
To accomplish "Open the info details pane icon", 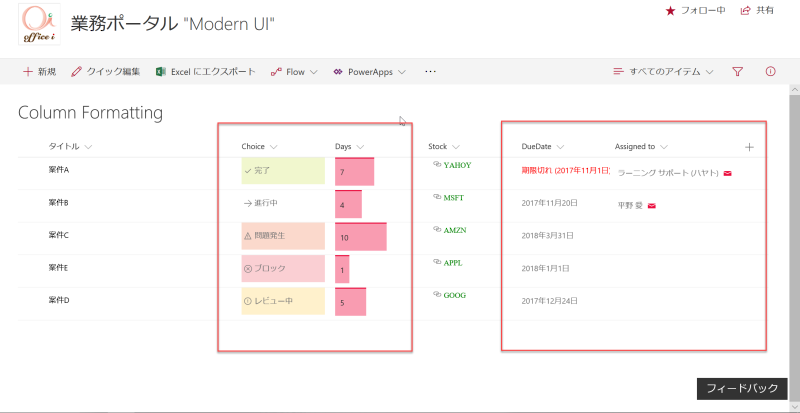I will coord(770,71).
